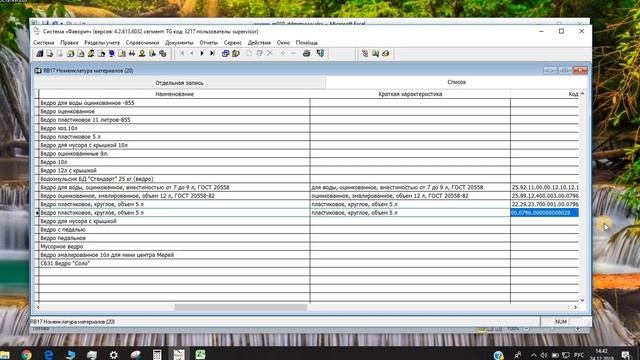Select row Ведро оцинкованное
The image size is (640, 360).
[174, 111]
